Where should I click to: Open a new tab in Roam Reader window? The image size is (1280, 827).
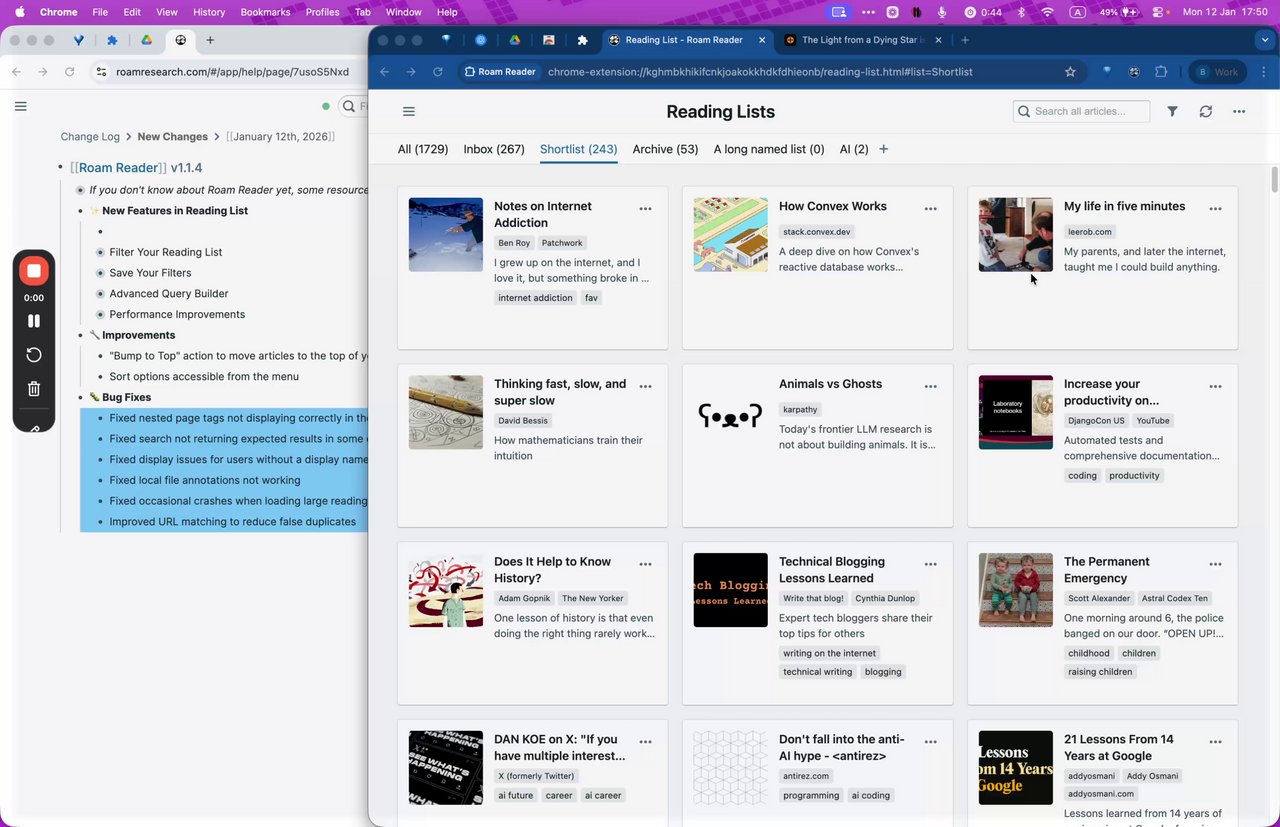coord(964,40)
